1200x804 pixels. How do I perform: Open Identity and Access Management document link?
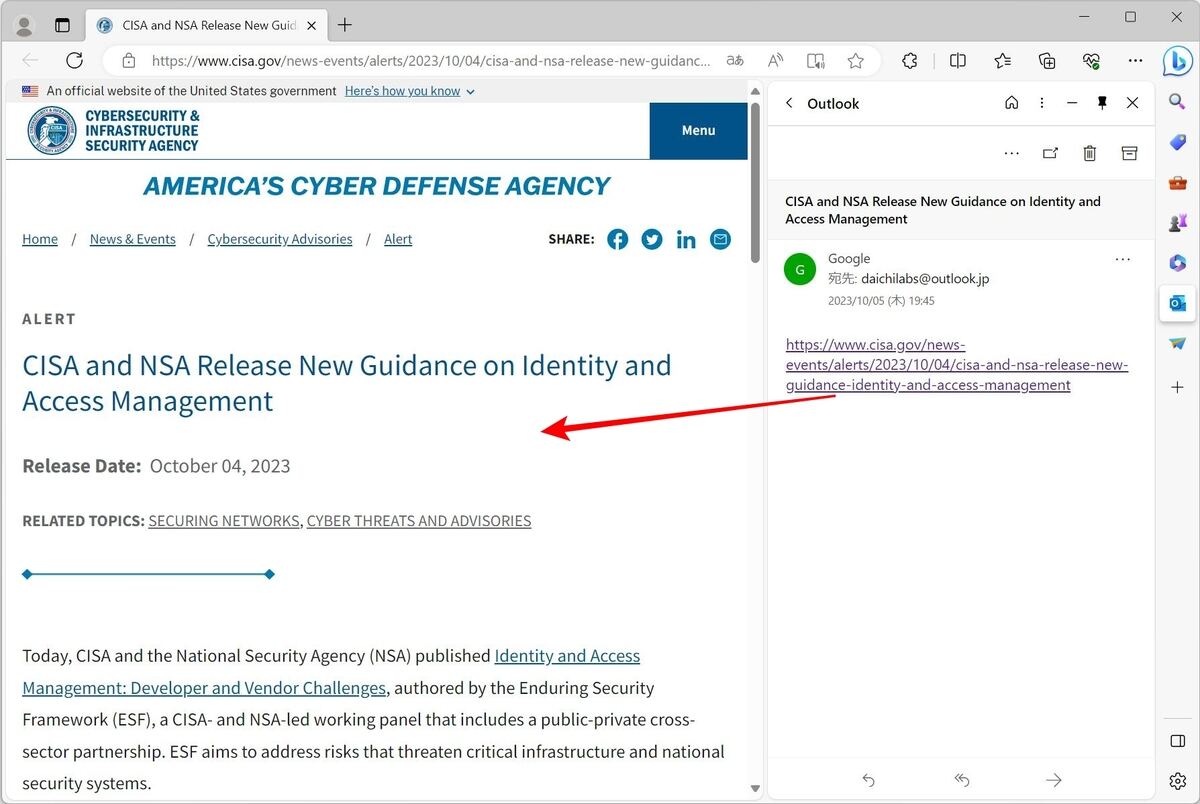tap(331, 672)
